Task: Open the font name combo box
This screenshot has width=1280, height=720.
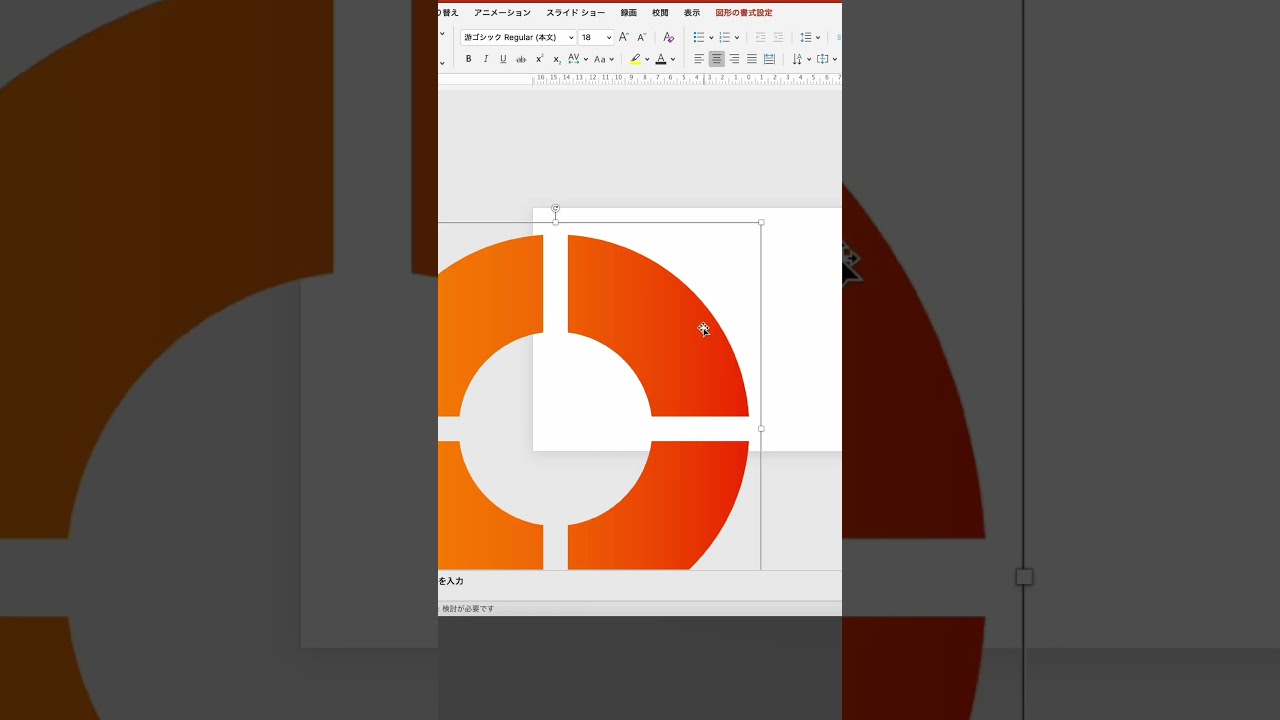Action: (518, 37)
